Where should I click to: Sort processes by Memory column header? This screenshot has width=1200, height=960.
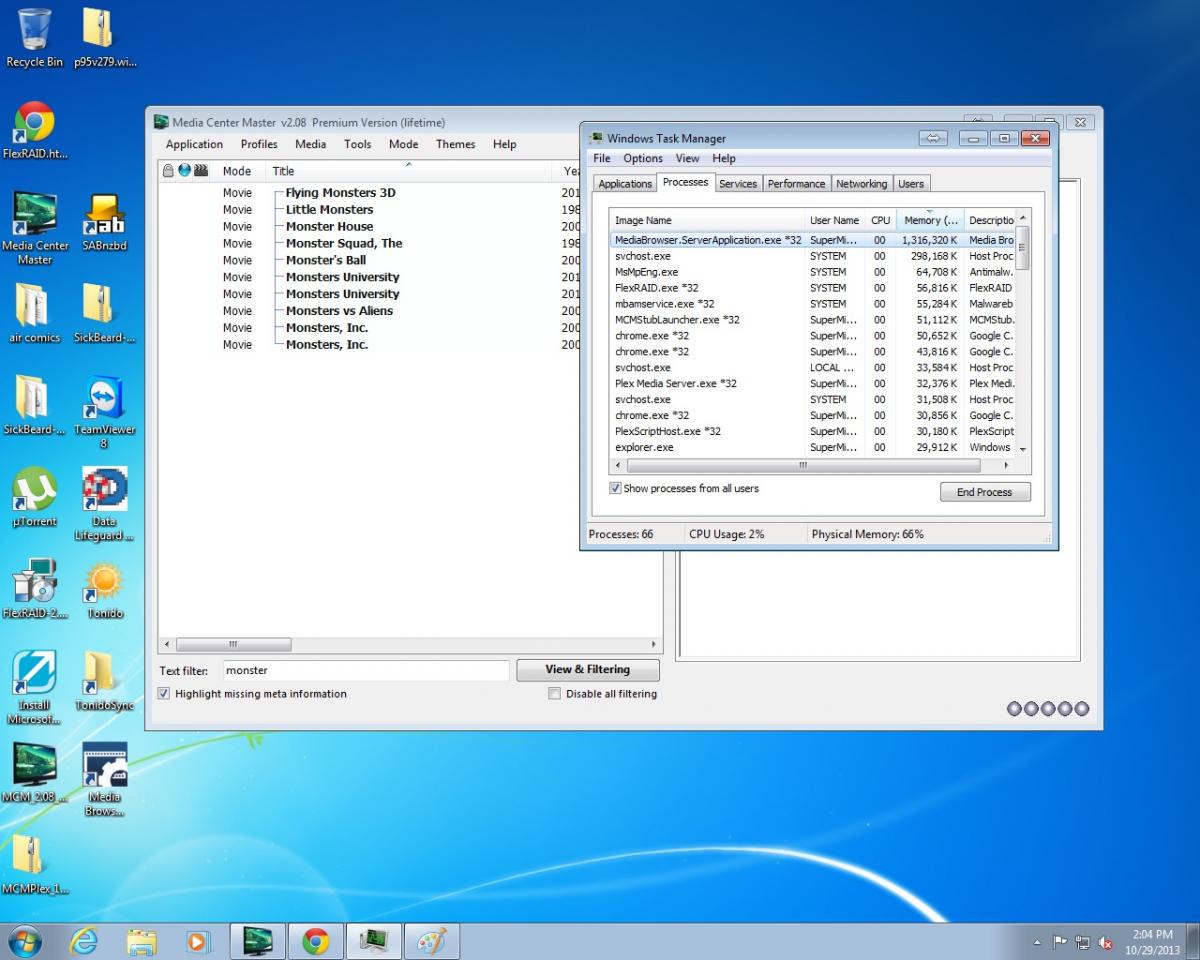[928, 220]
